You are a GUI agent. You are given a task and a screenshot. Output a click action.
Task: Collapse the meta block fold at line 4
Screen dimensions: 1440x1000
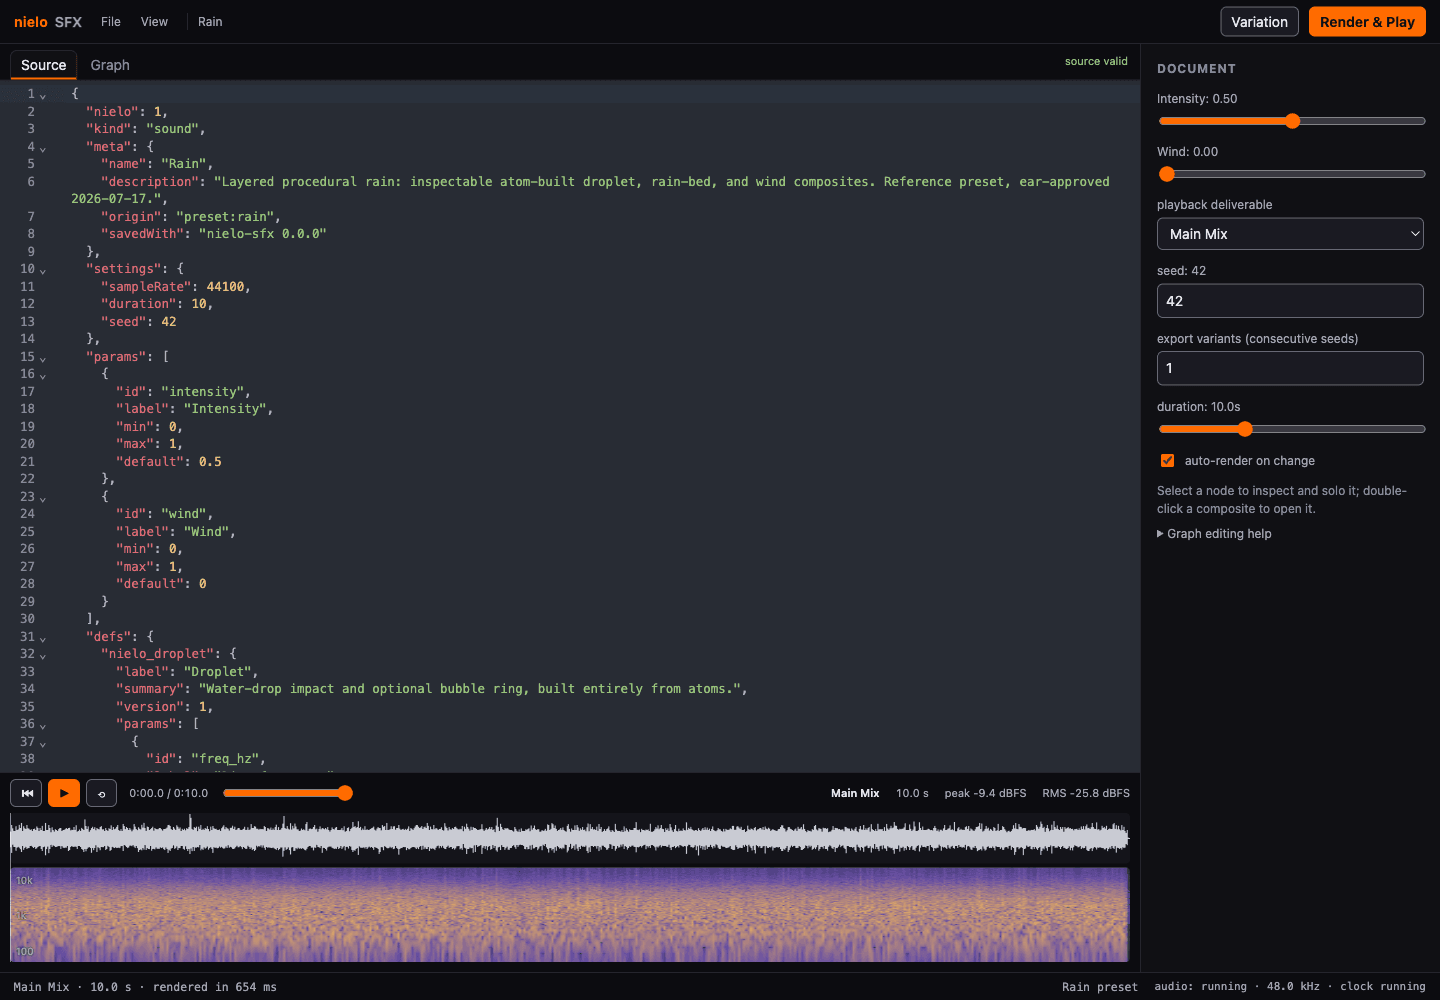(43, 148)
